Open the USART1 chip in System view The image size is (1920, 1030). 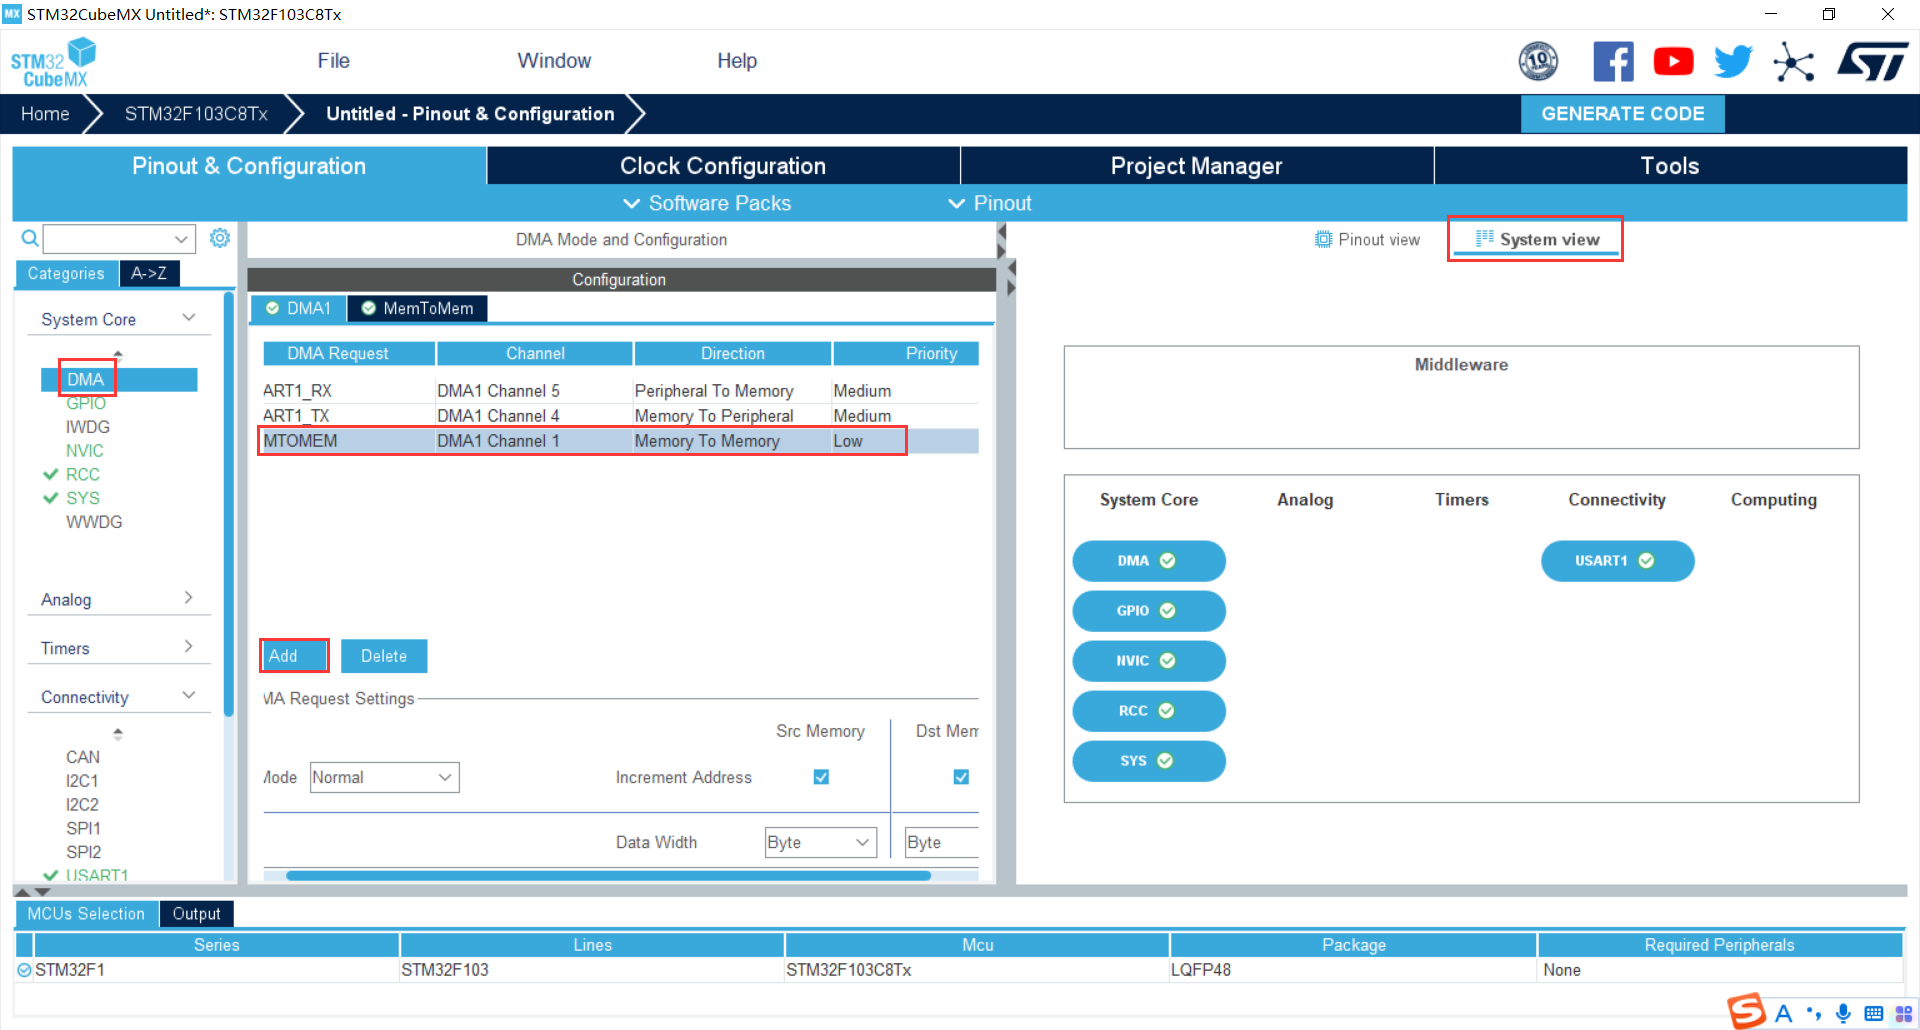coord(1617,561)
